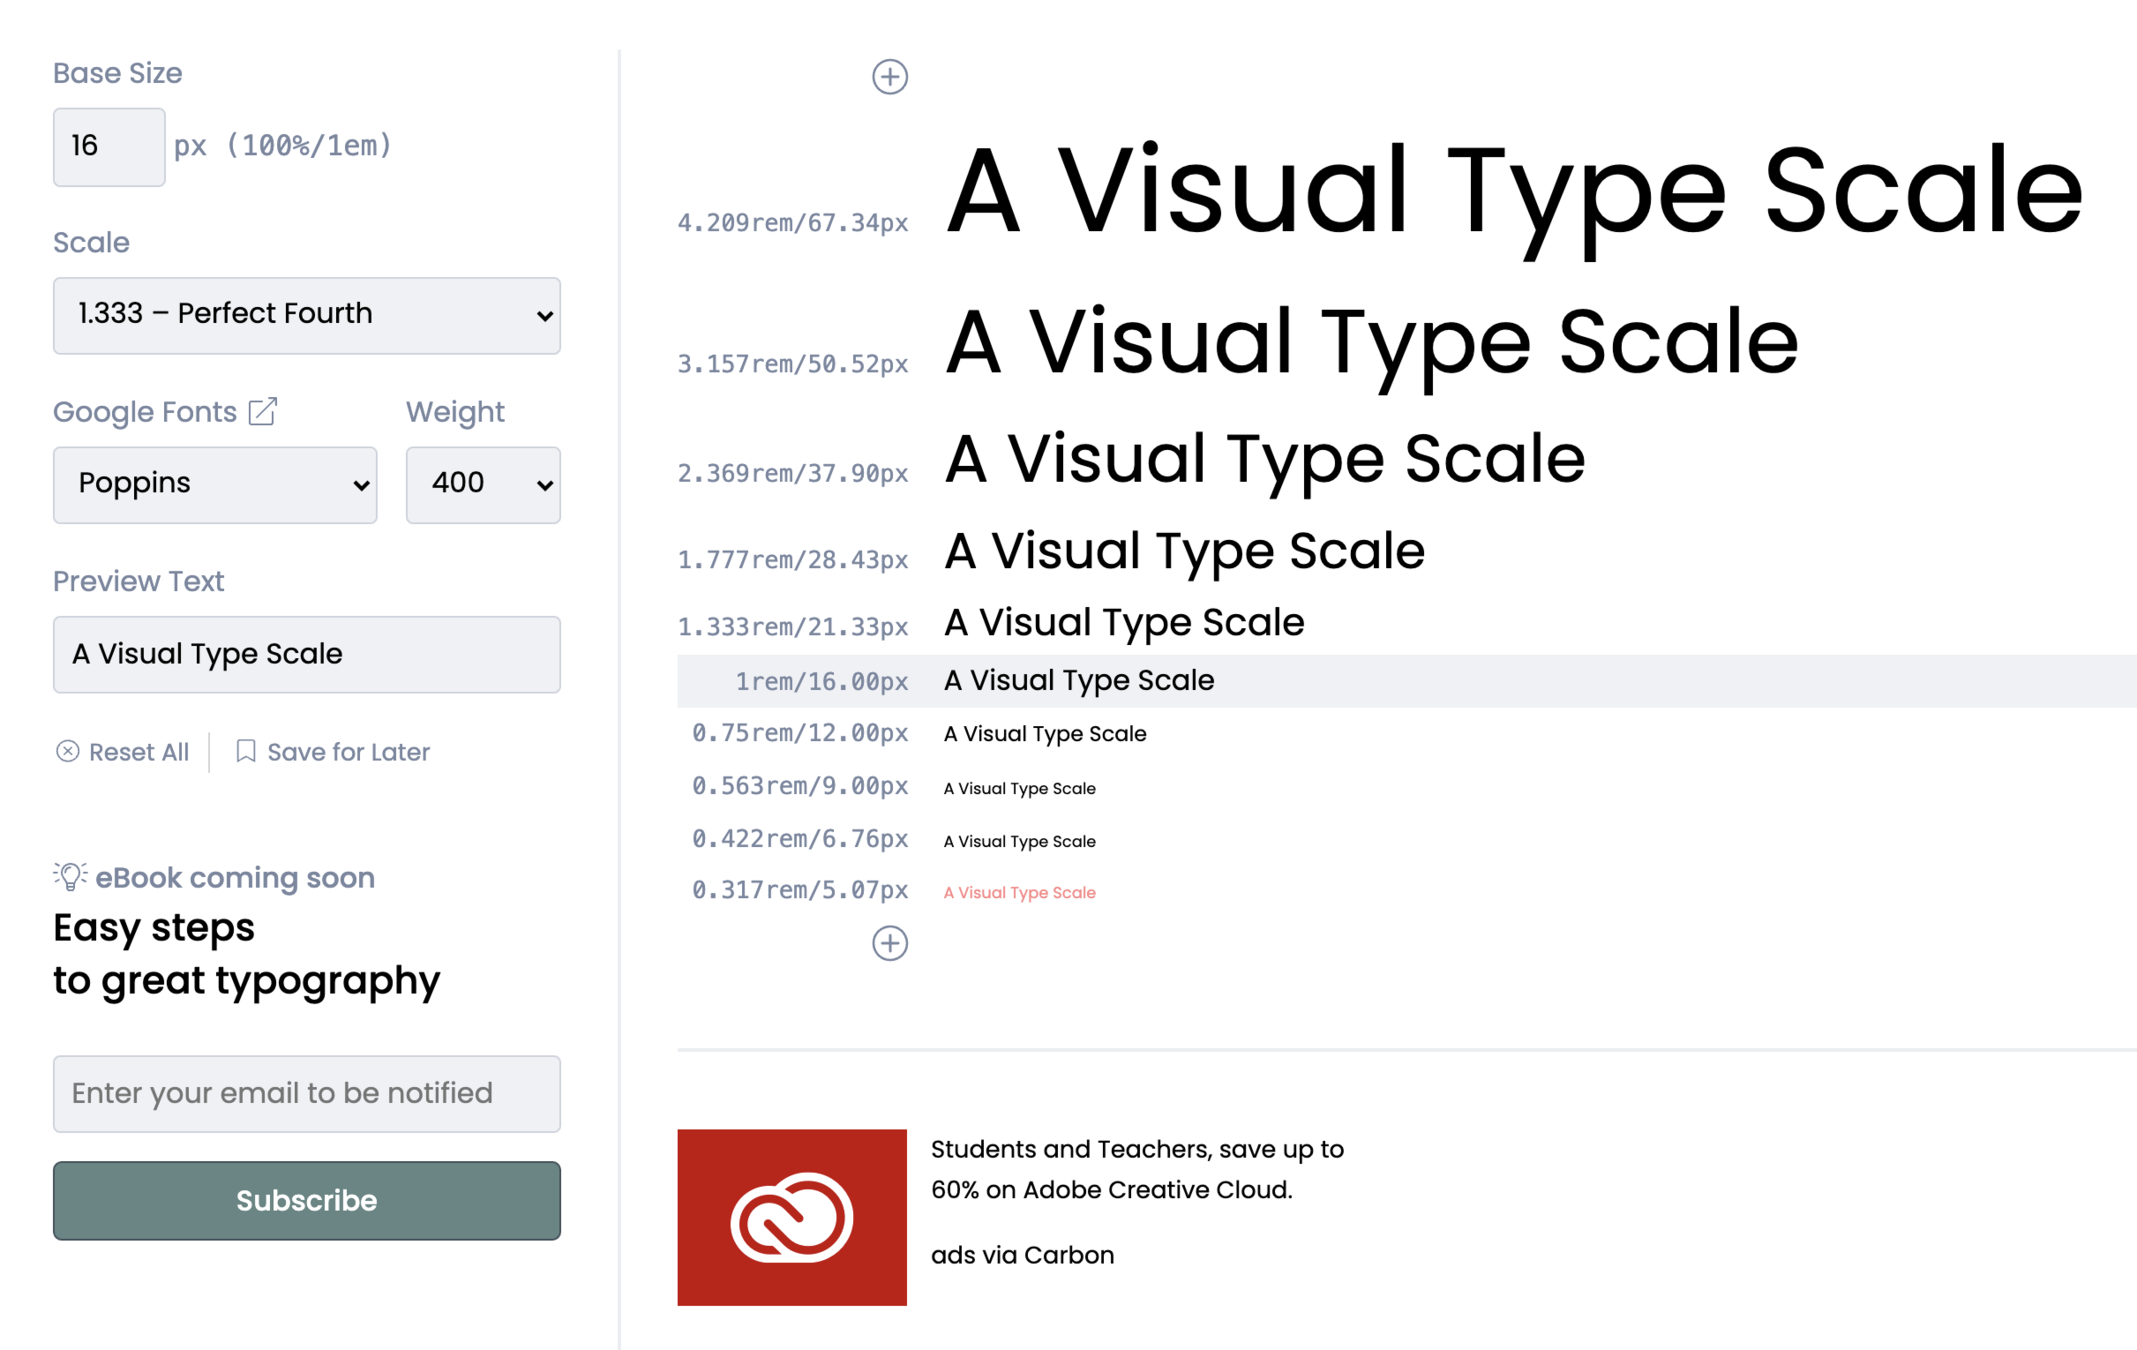Click the ads via Carbon link
This screenshot has height=1350, width=2137.
1022,1255
